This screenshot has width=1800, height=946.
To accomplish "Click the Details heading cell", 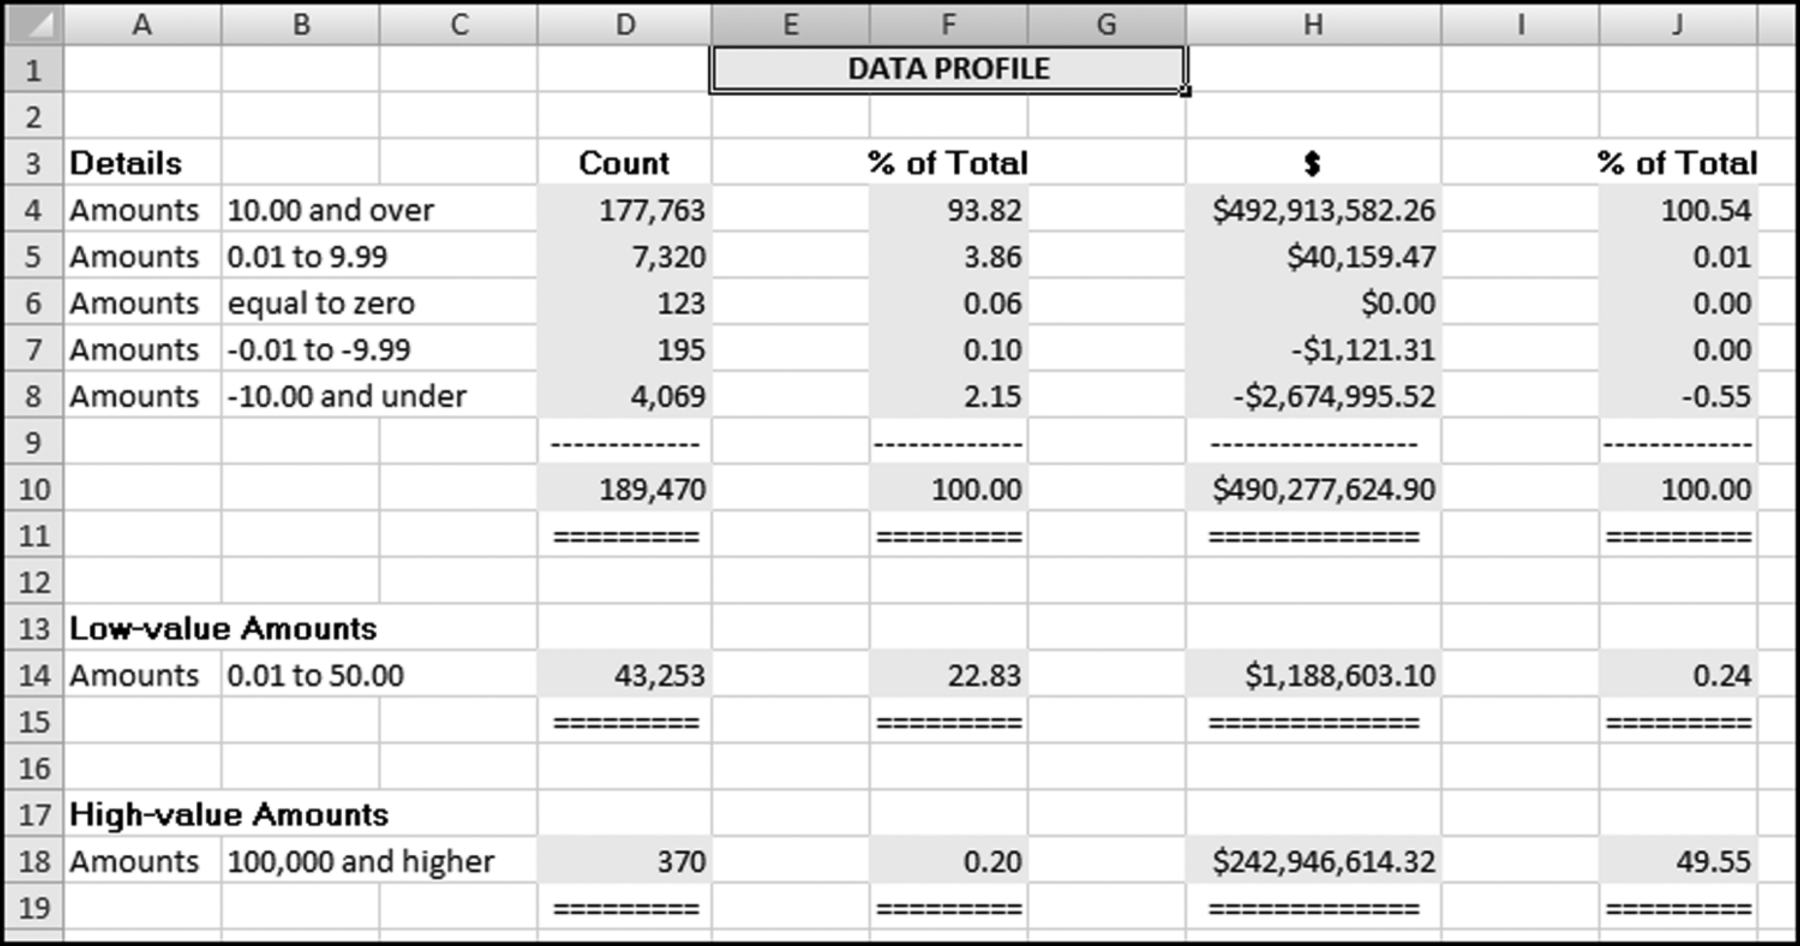I will point(126,163).
